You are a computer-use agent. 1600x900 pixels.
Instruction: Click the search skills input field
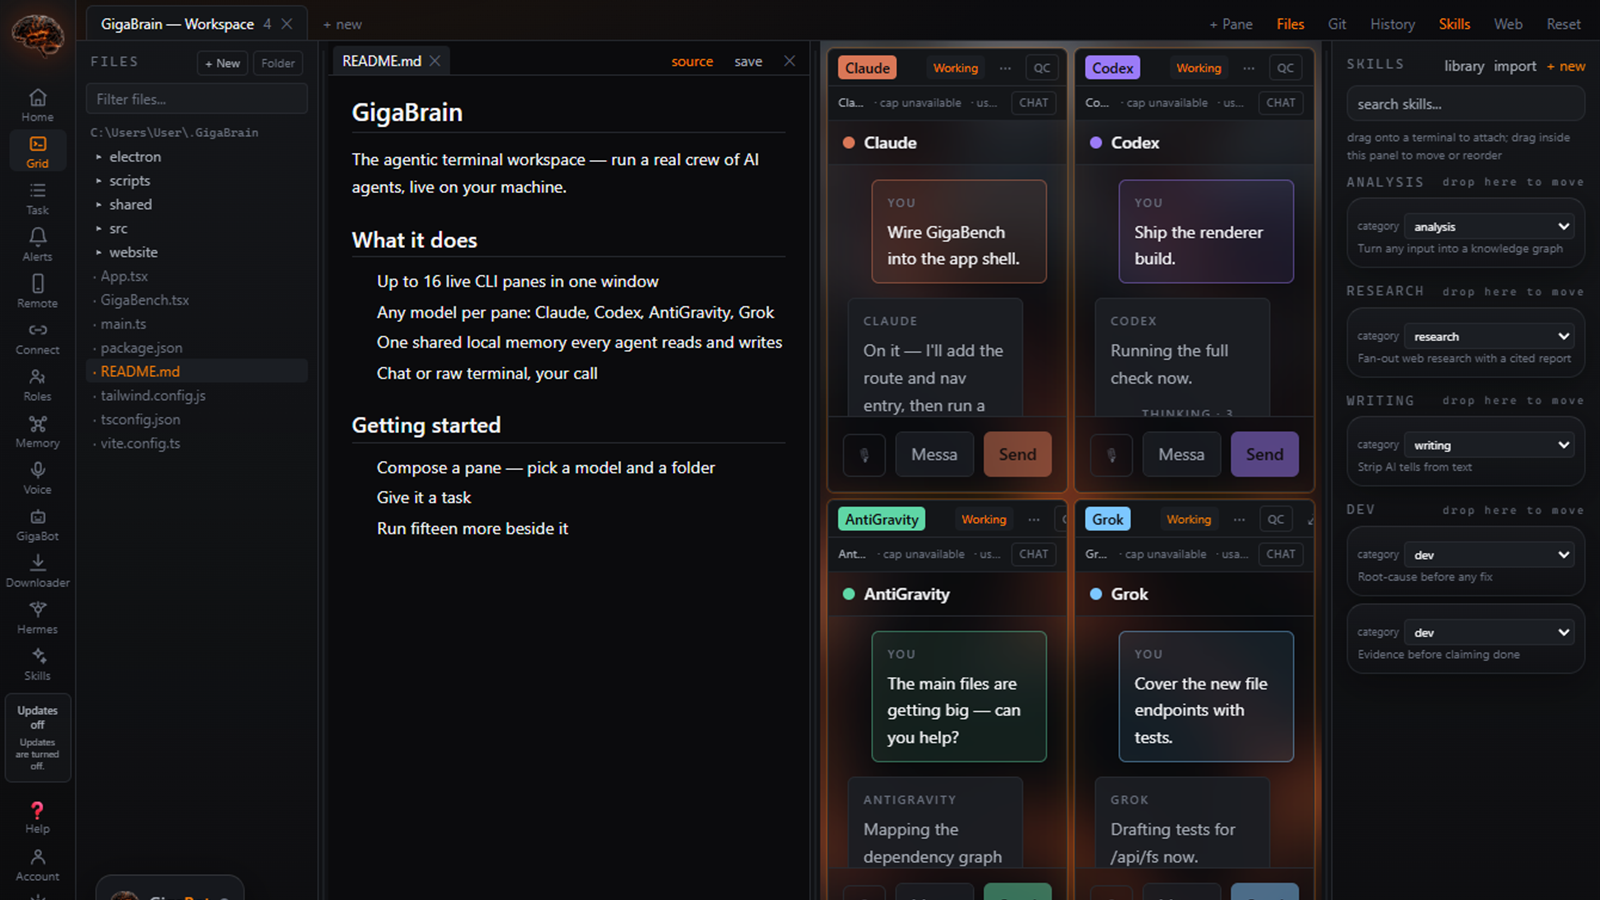(x=1465, y=104)
